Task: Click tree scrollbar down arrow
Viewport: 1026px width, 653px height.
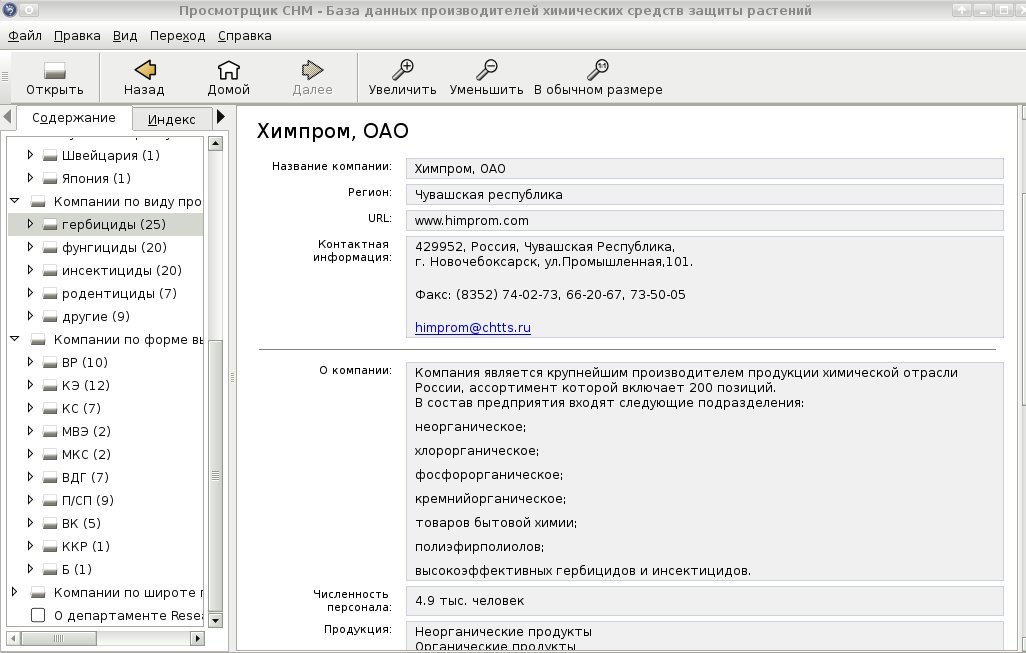Action: (x=215, y=620)
